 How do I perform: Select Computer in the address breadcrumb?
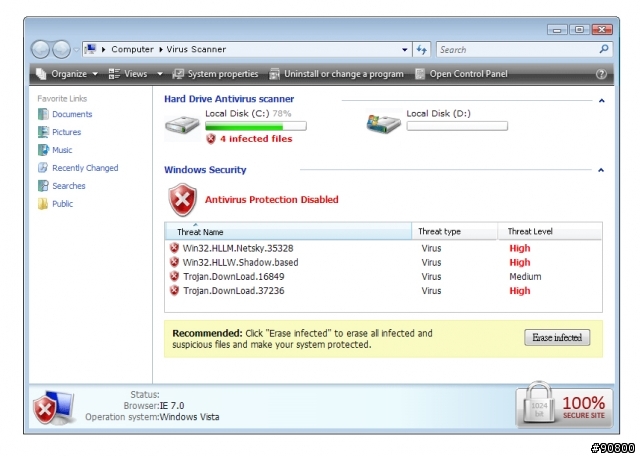(132, 49)
